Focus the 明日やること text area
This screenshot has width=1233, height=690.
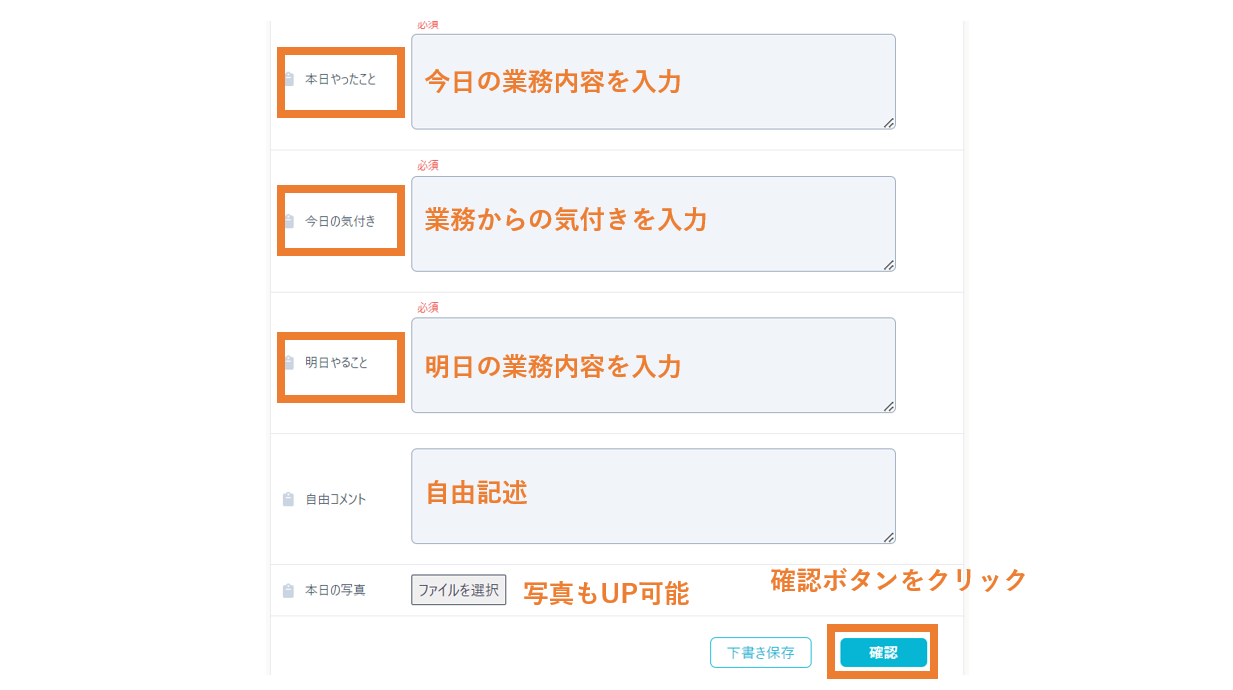(653, 366)
